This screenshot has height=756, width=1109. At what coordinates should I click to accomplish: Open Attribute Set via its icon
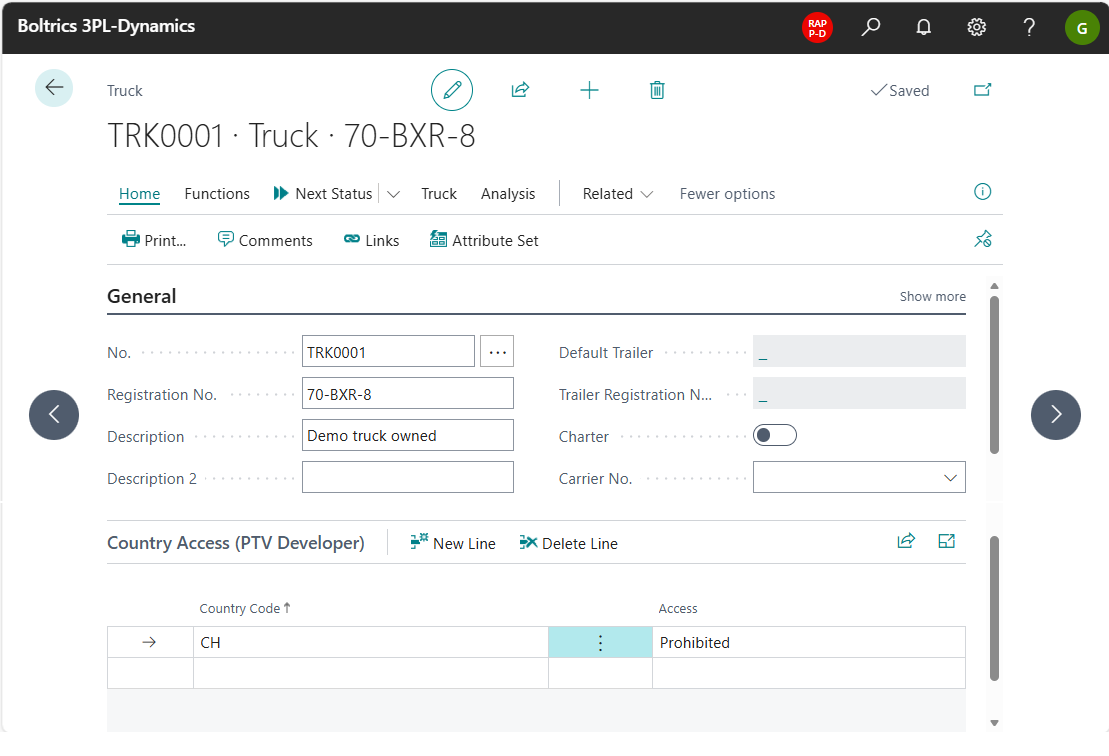click(x=484, y=240)
